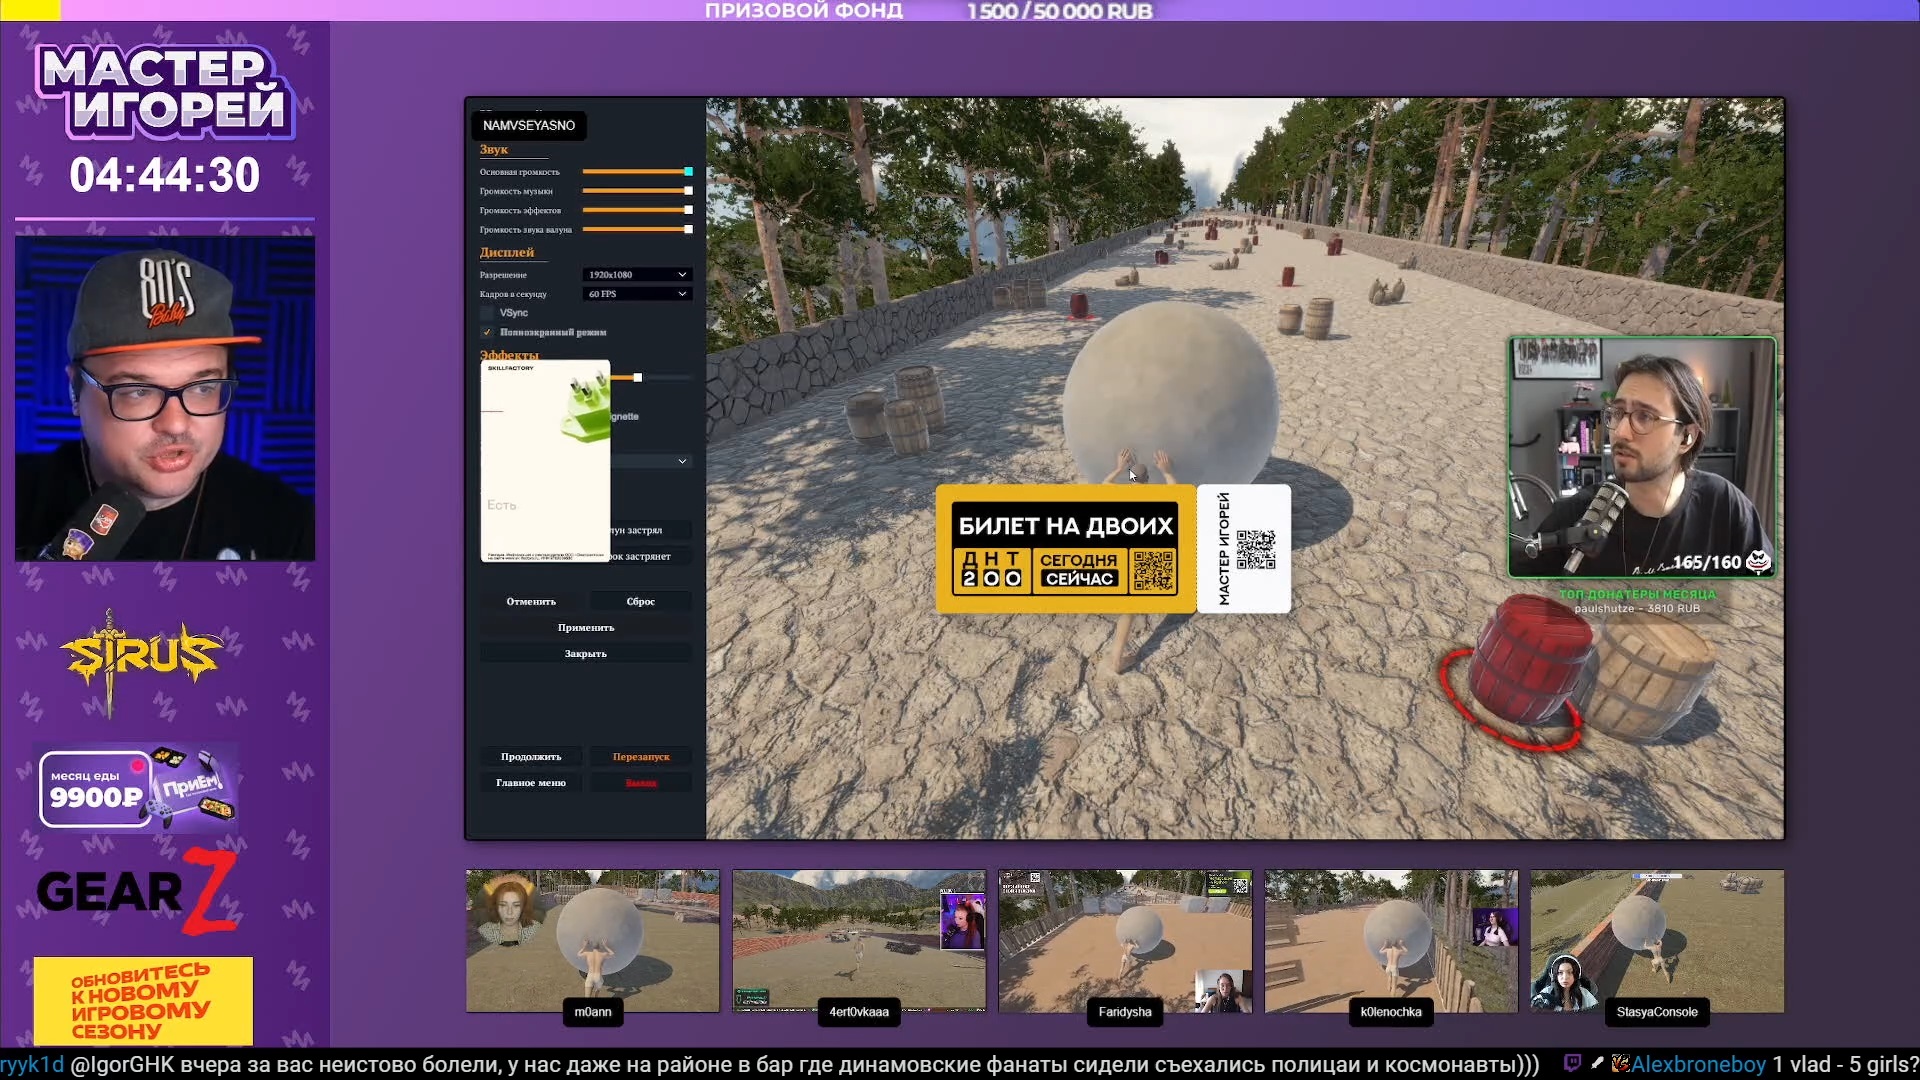Click the Alexbroneboy username in the ticker

[1699, 1064]
